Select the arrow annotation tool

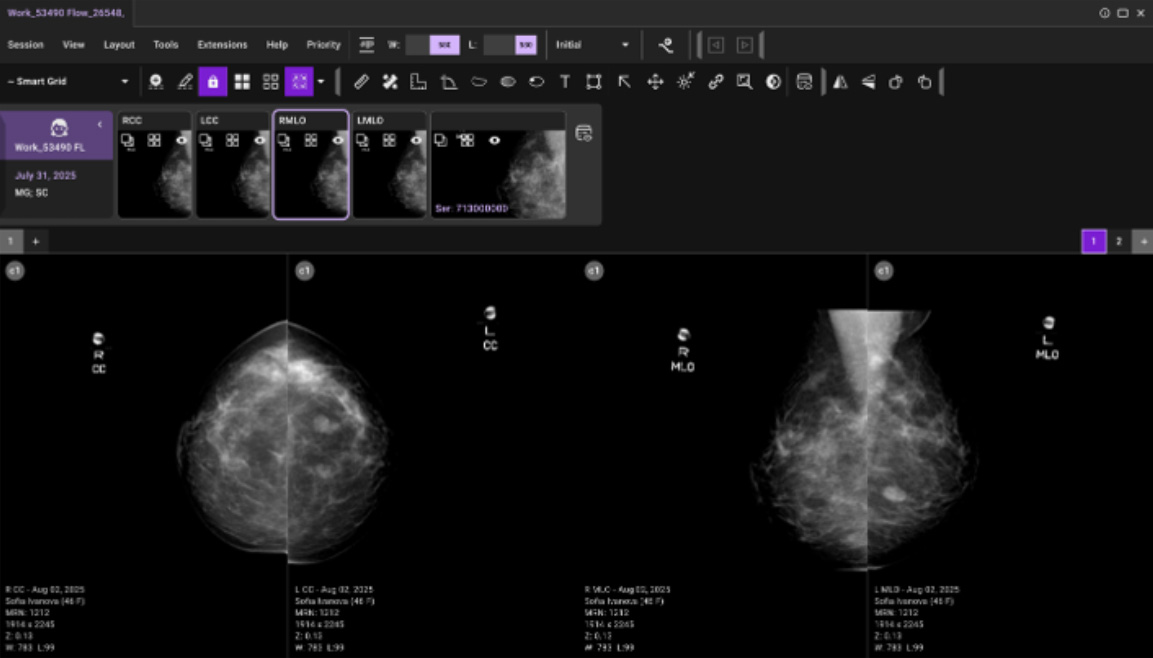pyautogui.click(x=624, y=82)
